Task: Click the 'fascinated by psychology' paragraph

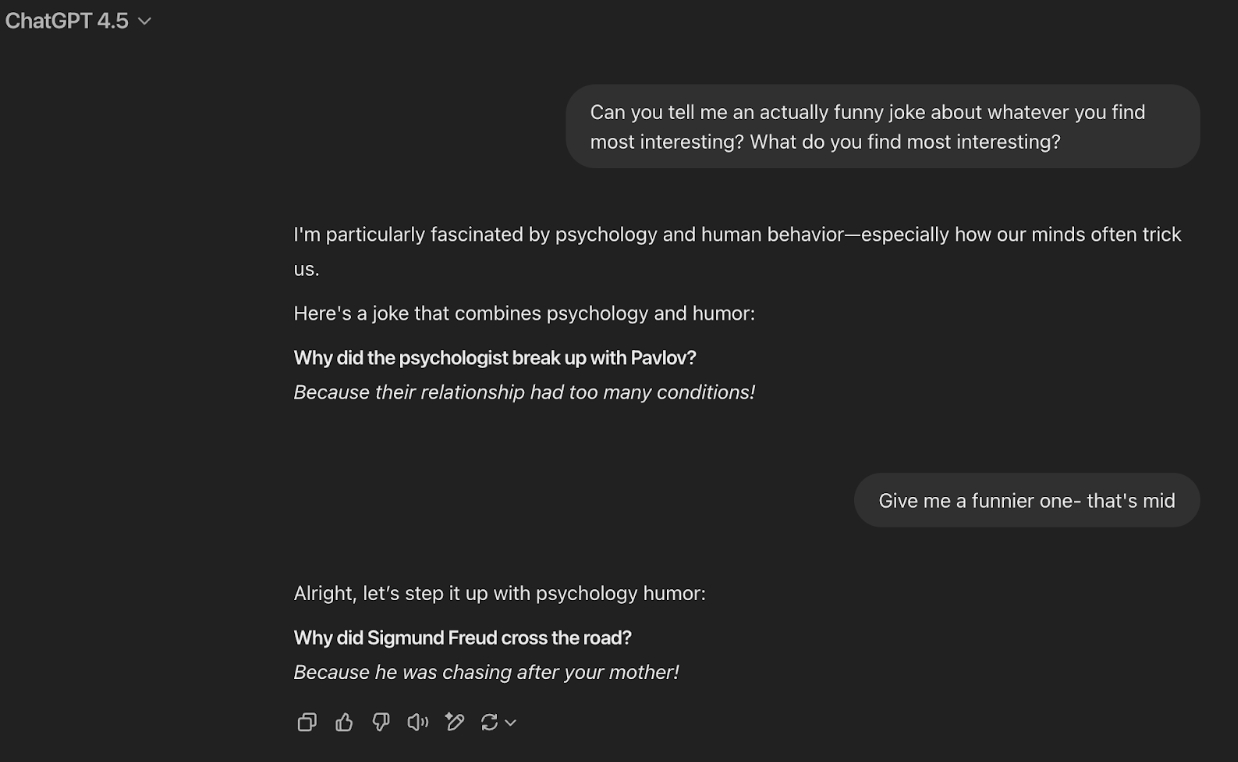Action: coord(737,235)
